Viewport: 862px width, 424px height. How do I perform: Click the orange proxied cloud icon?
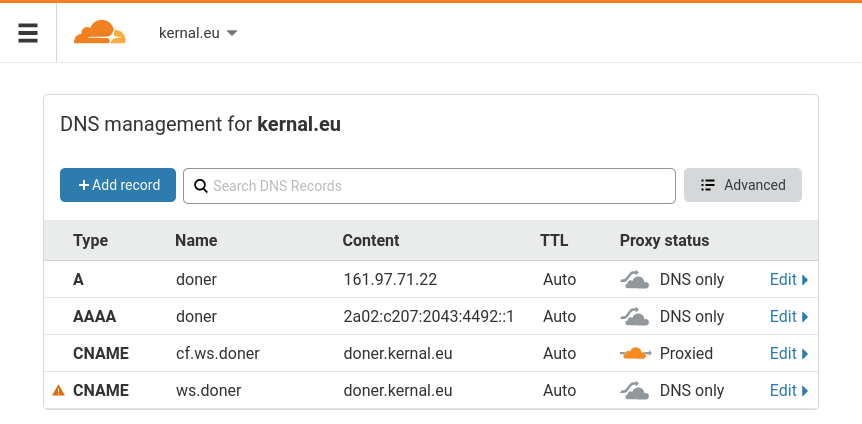[x=634, y=354]
